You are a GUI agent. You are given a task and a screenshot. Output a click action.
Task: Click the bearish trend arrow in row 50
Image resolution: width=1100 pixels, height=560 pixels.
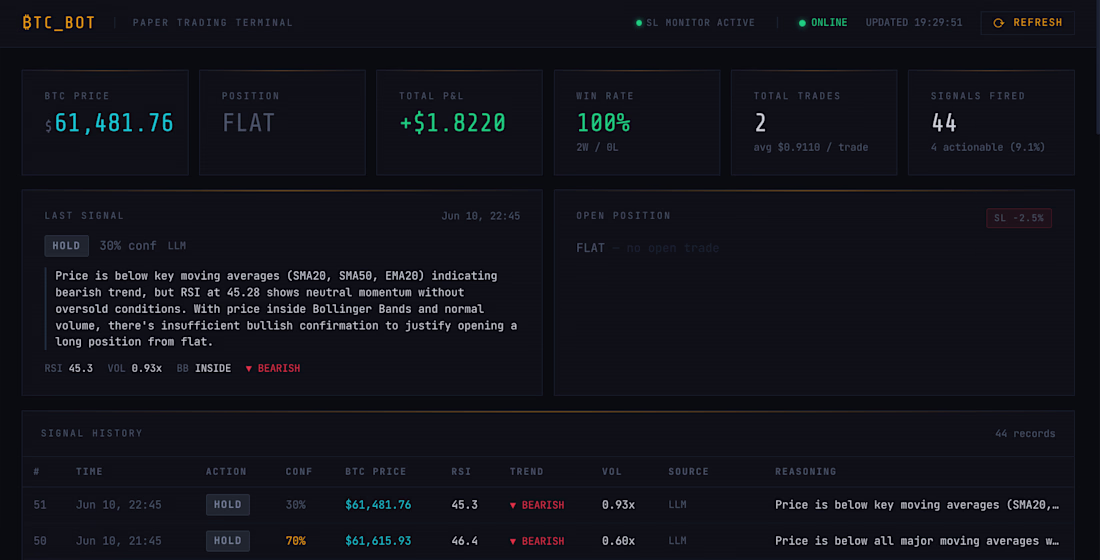(x=513, y=542)
